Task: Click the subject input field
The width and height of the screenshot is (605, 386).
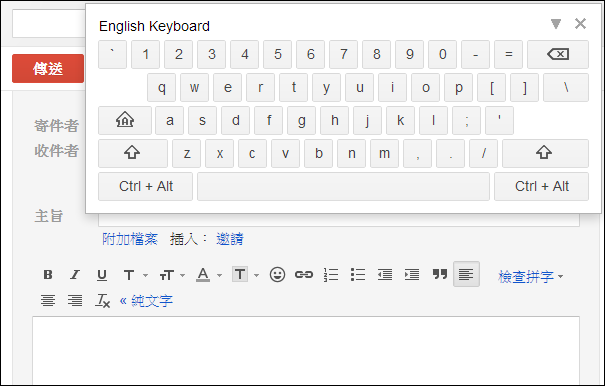Action: pyautogui.click(x=339, y=220)
